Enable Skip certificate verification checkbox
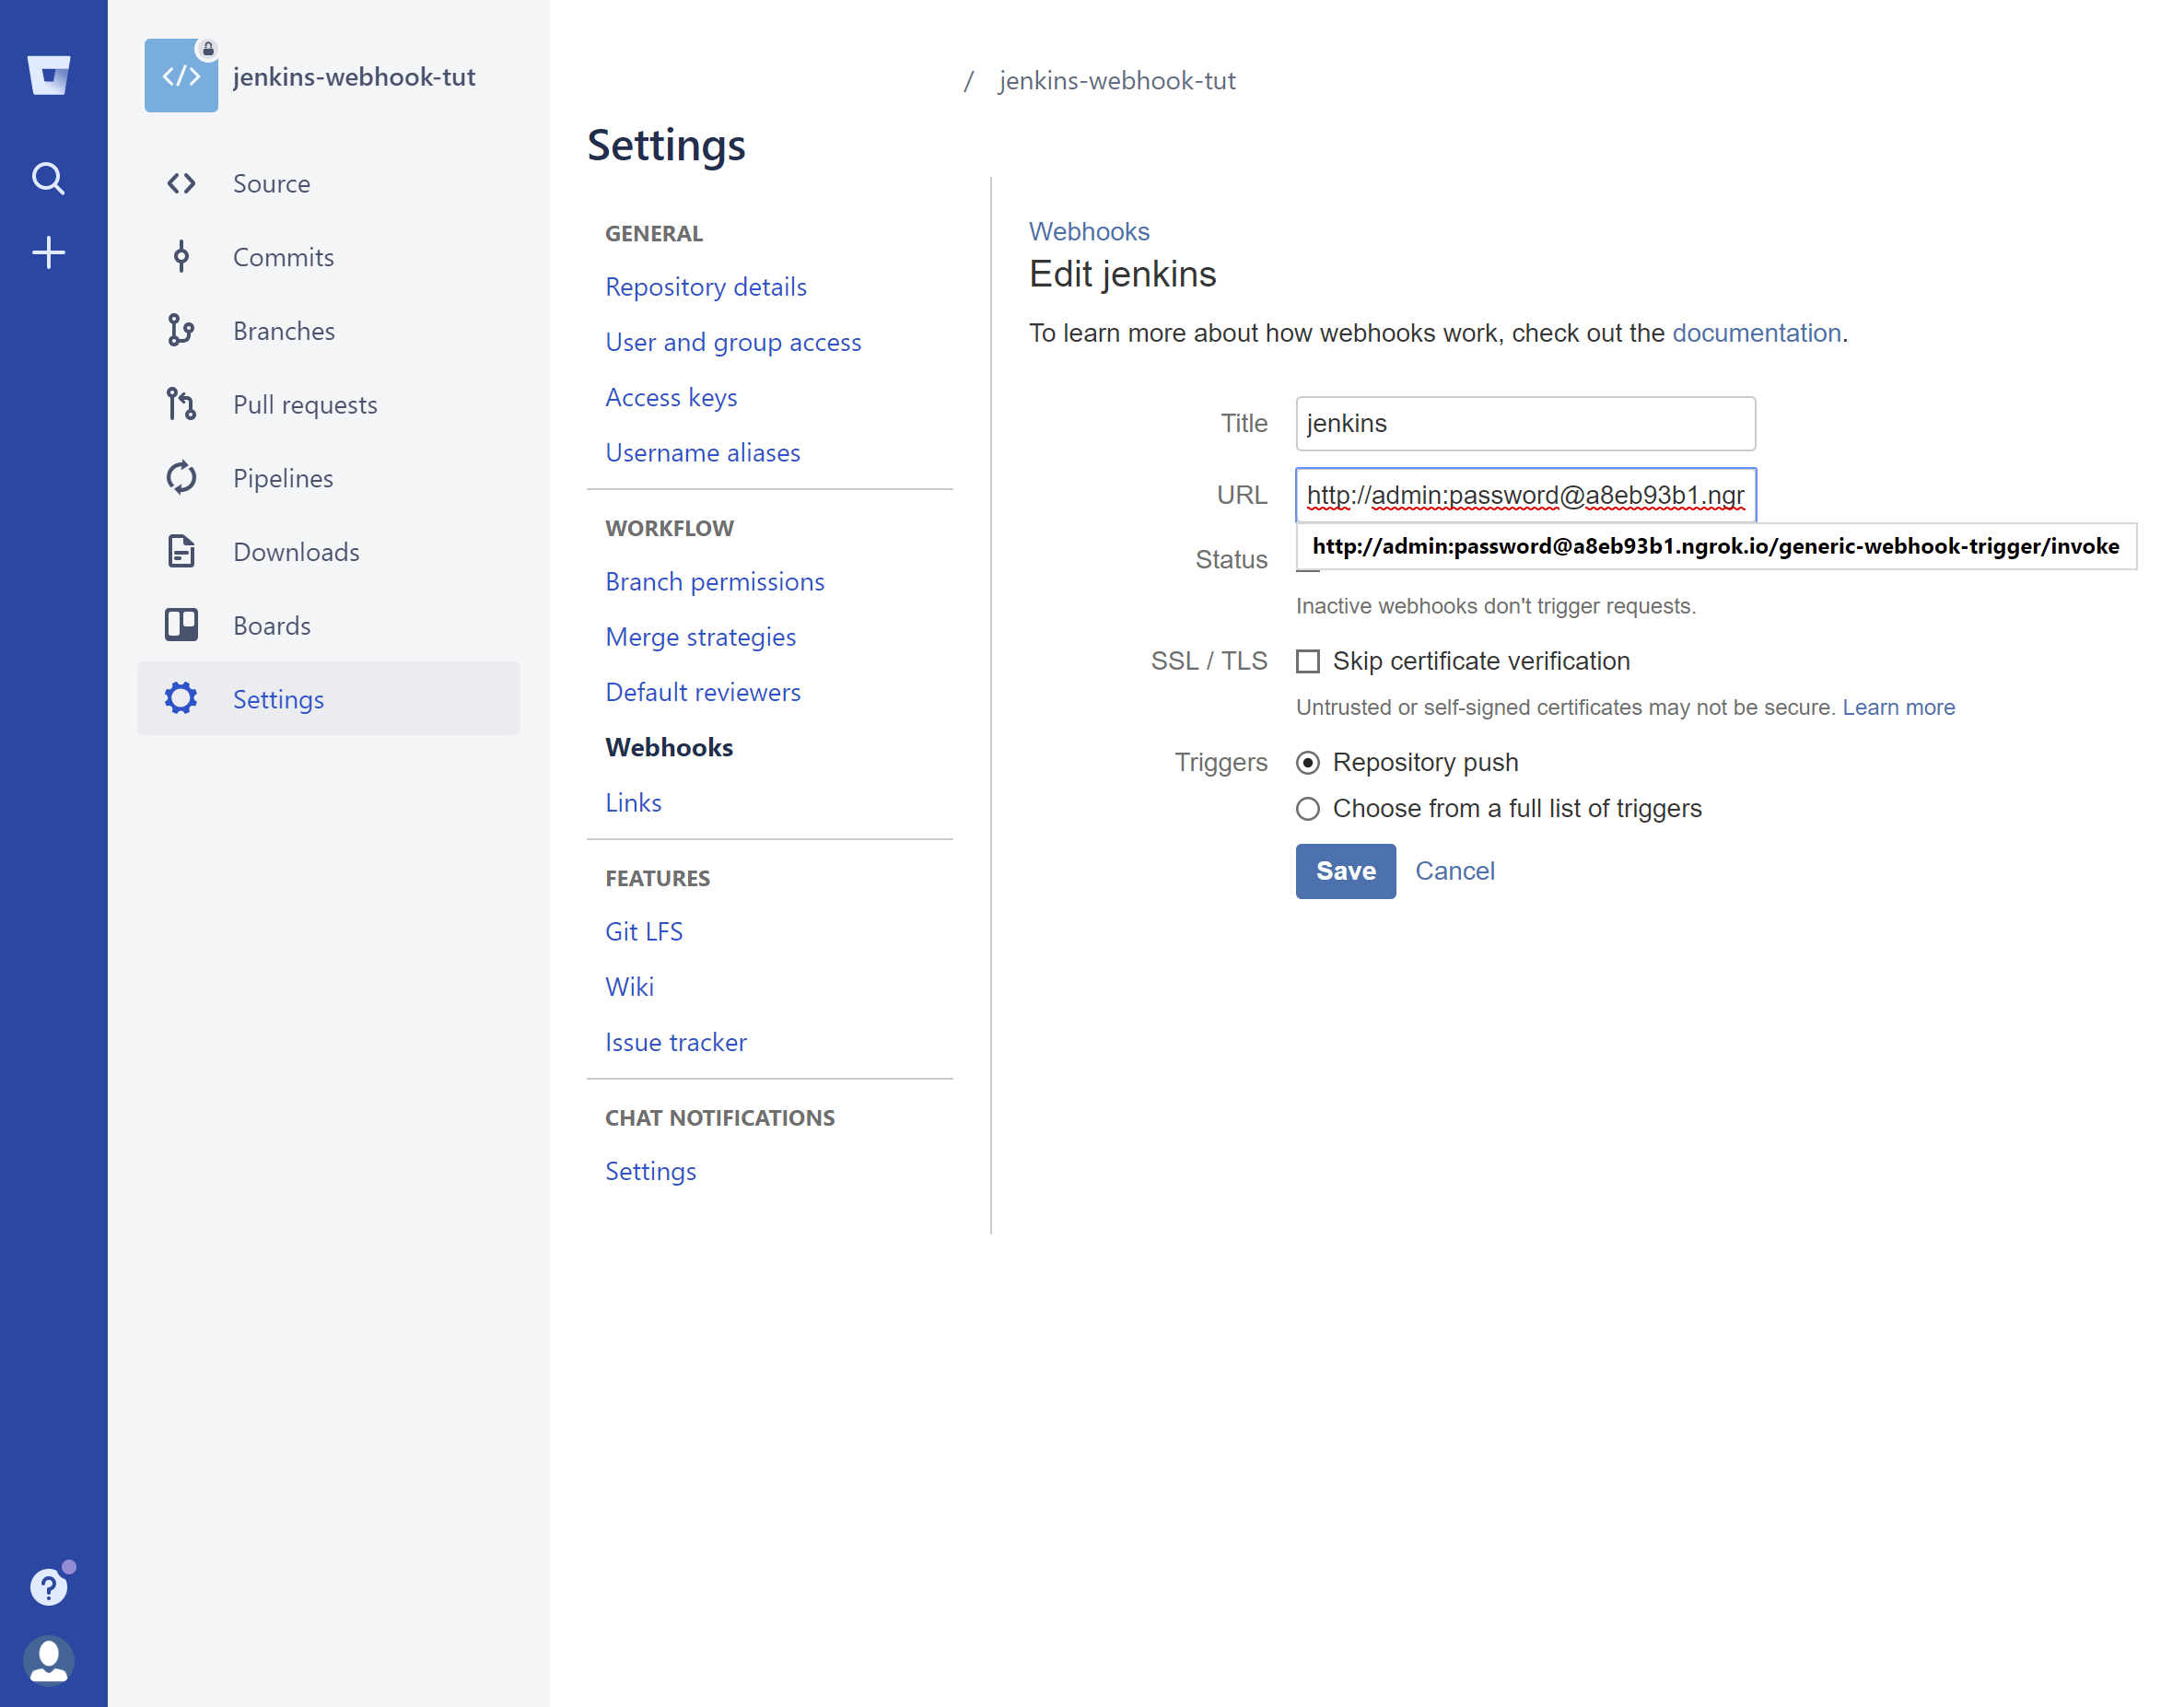 pyautogui.click(x=1307, y=661)
